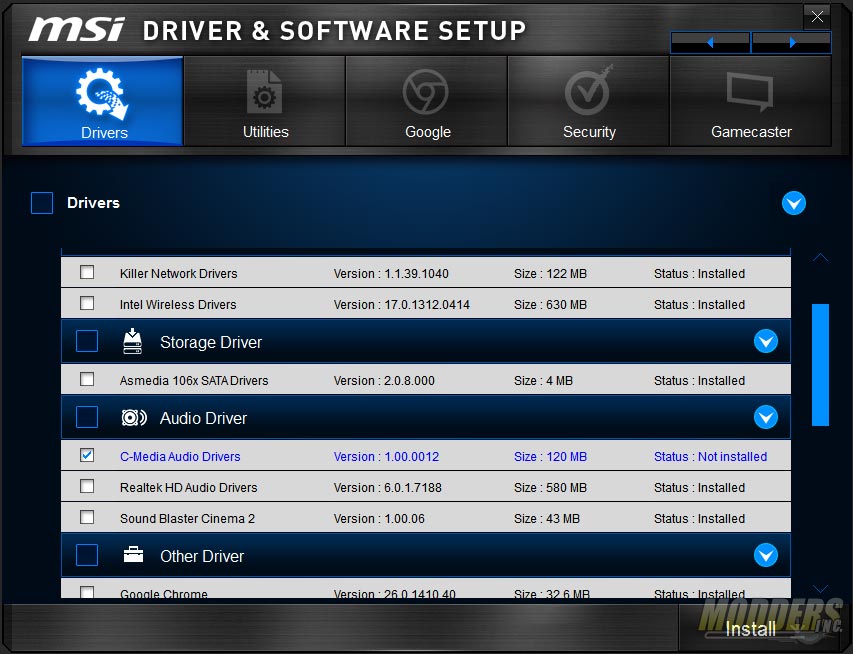Click the Google Chrome logo icon
The height and width of the screenshot is (654, 853).
[425, 92]
